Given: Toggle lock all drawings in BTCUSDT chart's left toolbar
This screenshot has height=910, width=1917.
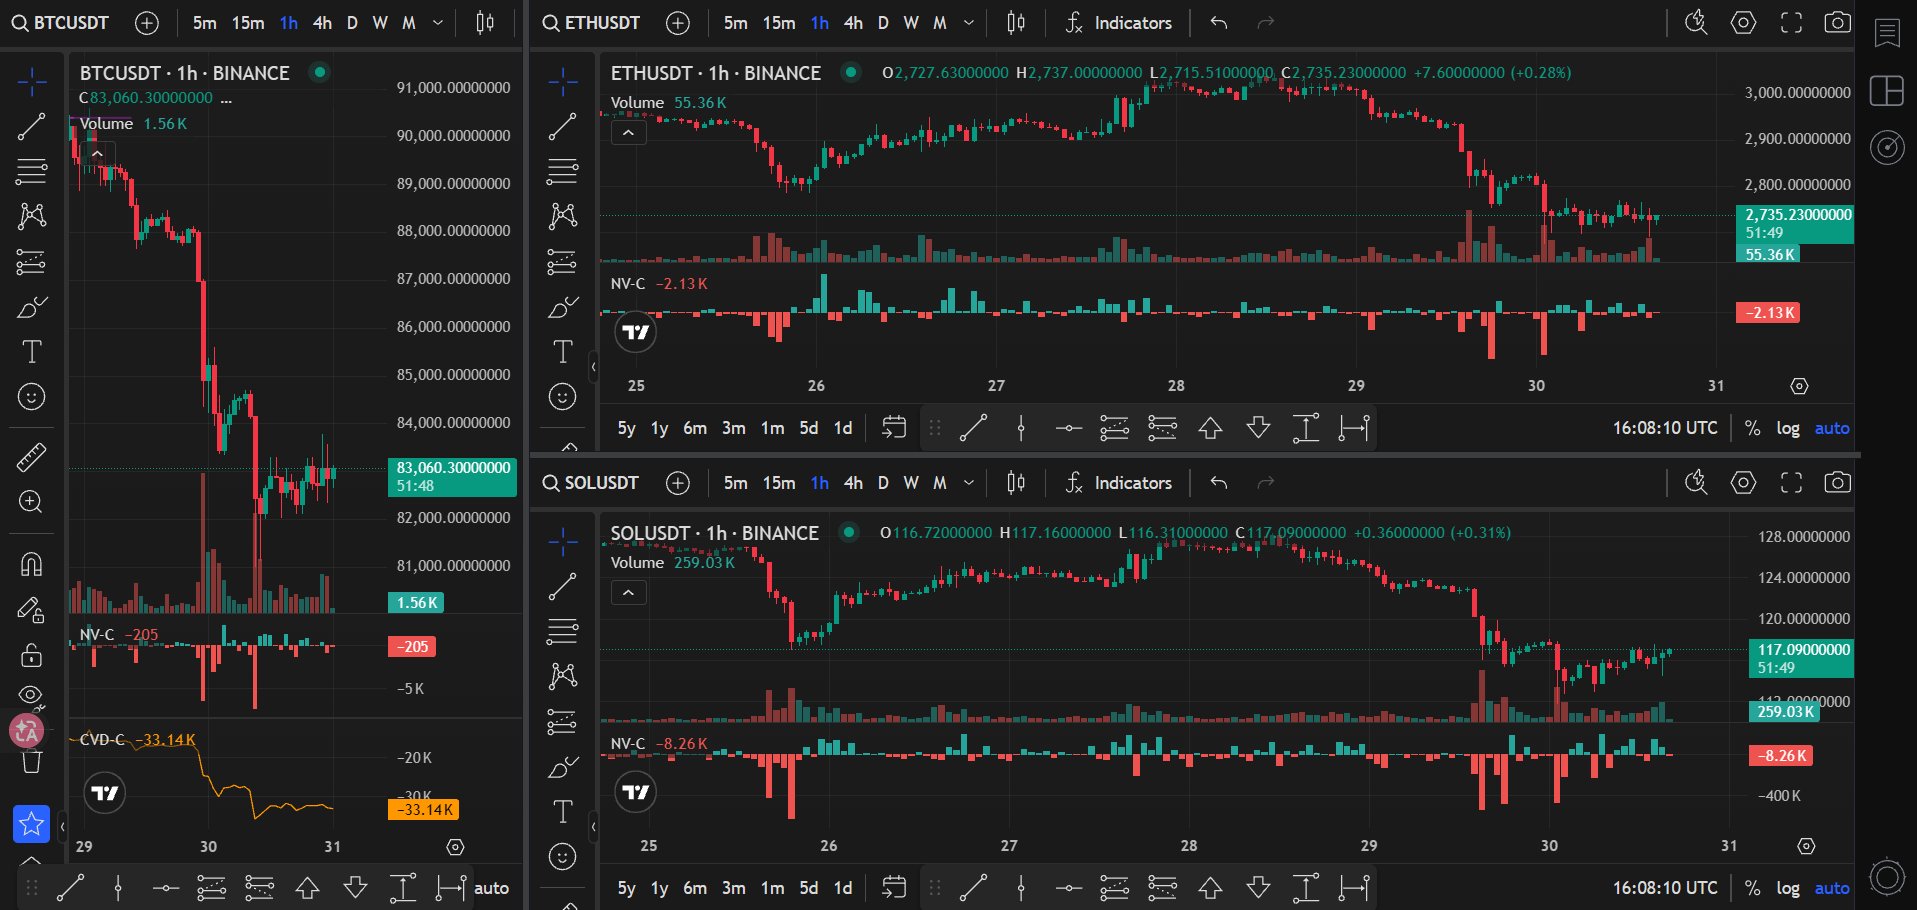Looking at the screenshot, I should pos(32,655).
